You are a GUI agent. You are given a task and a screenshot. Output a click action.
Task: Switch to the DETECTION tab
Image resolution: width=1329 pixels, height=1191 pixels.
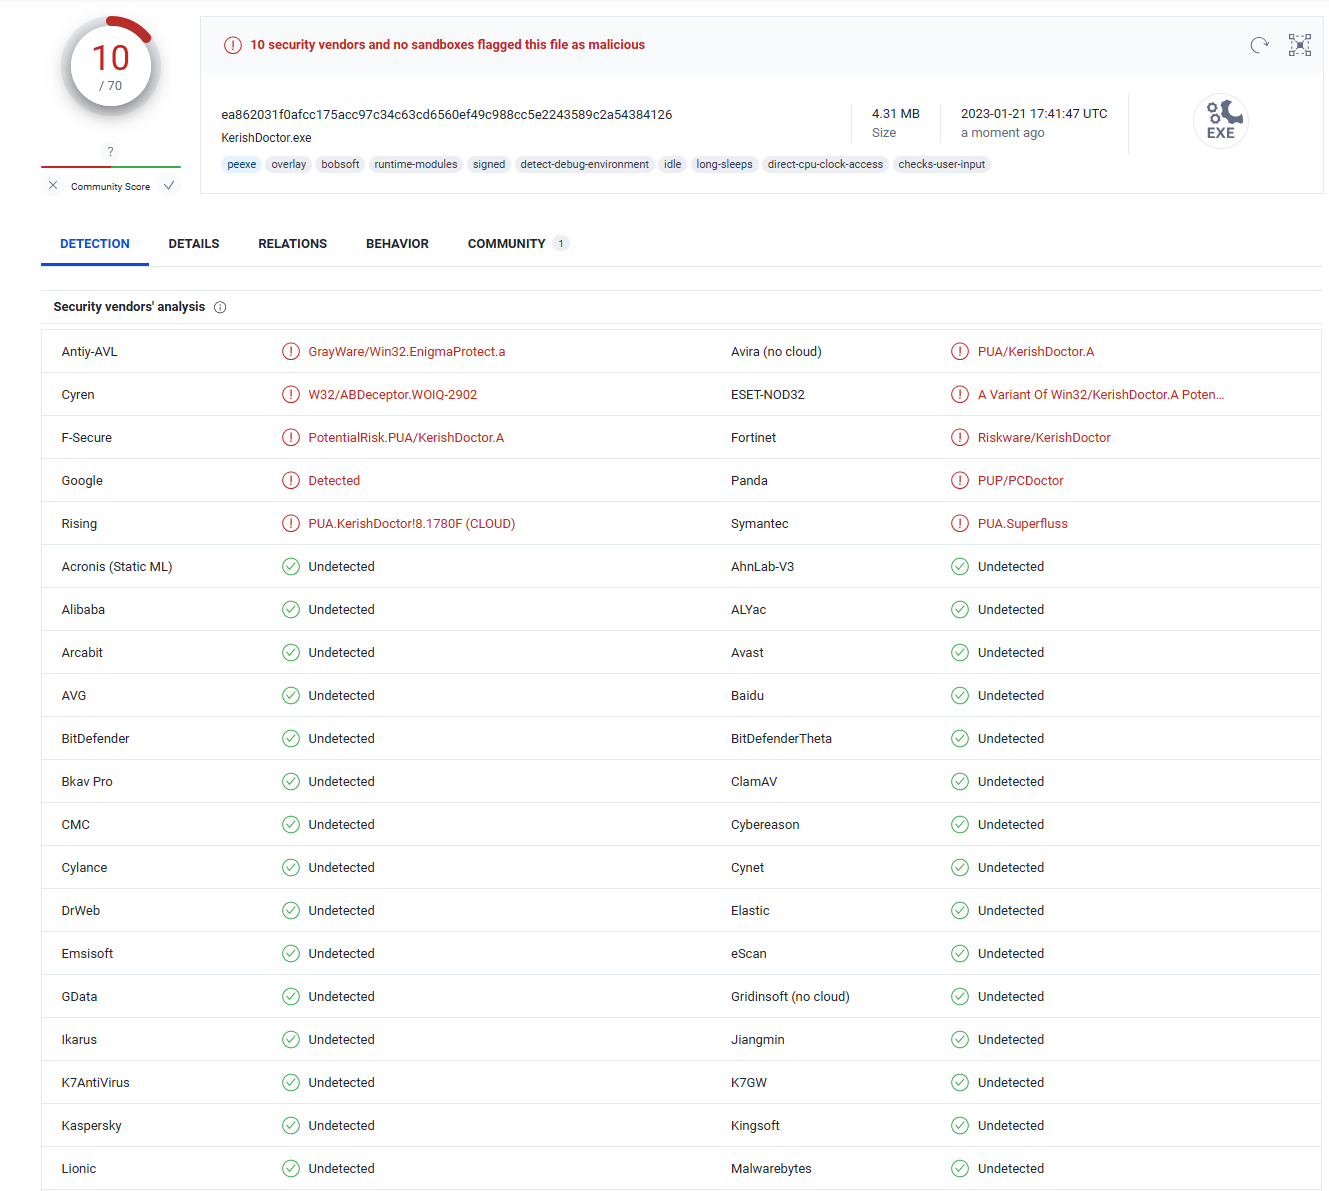coord(95,244)
